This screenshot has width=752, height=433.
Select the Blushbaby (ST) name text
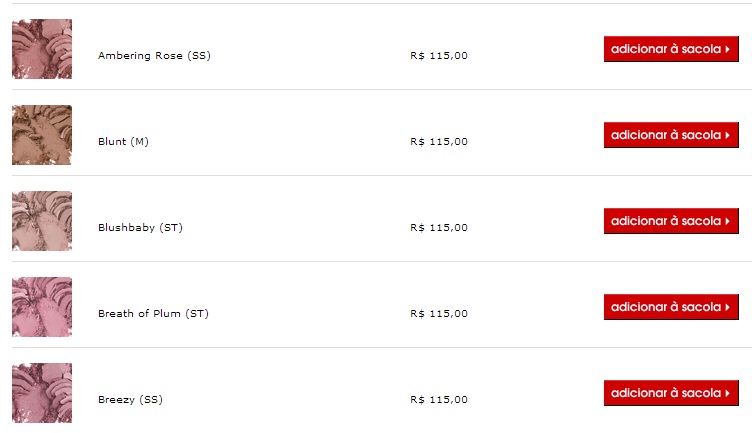pos(140,228)
